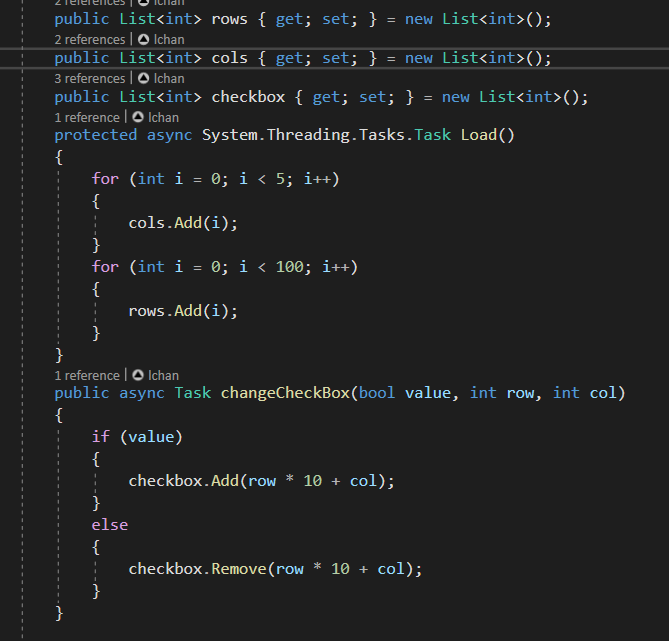Click 'lchan' author text above cols property
This screenshot has height=641, width=669.
169,40
